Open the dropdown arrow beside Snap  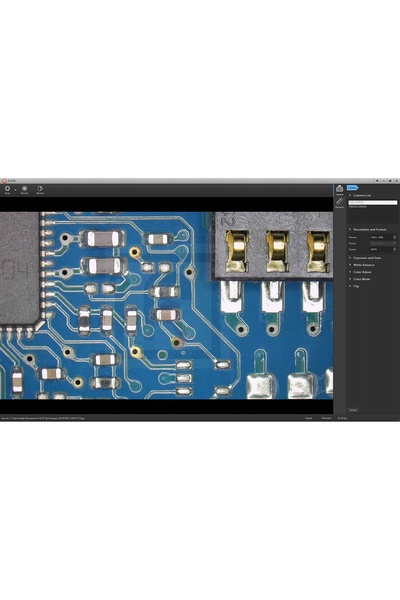15,190
